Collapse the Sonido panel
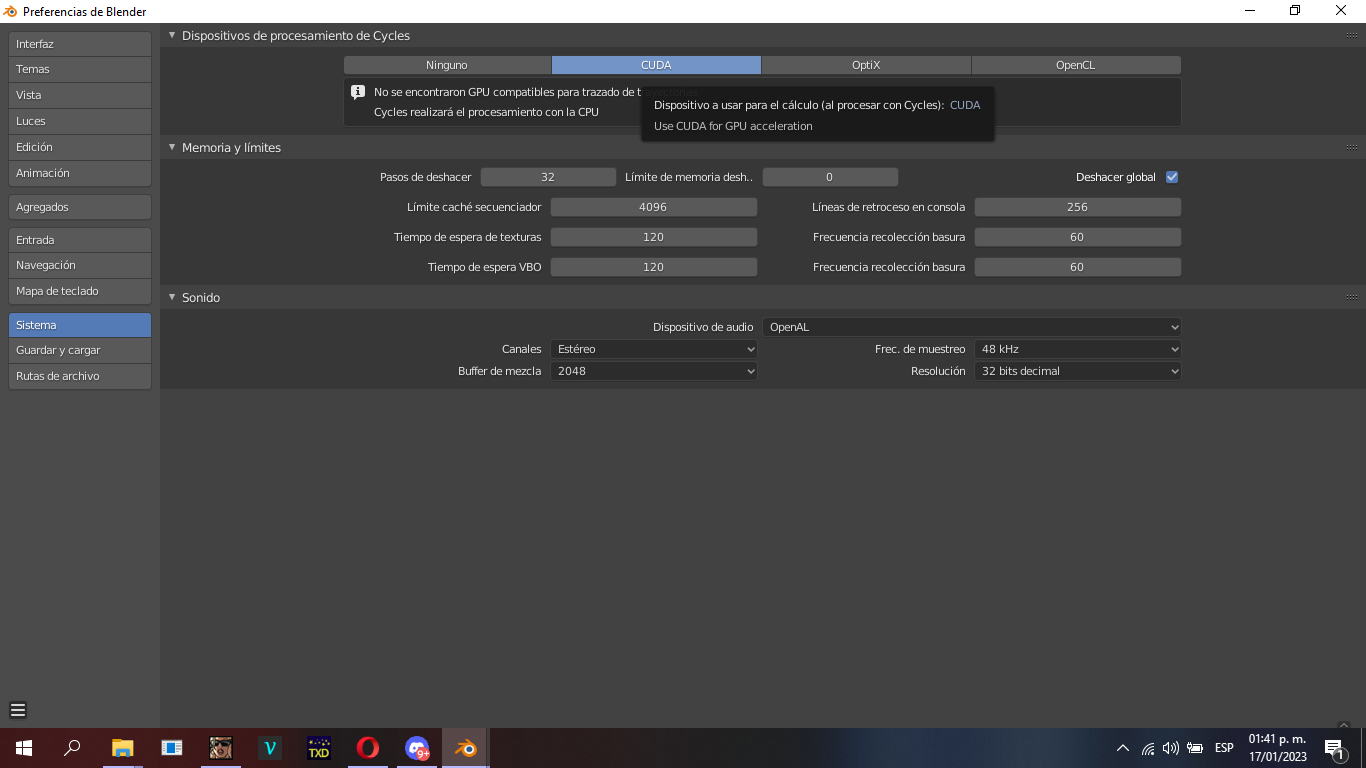Screen dimensions: 1366x768 point(172,297)
